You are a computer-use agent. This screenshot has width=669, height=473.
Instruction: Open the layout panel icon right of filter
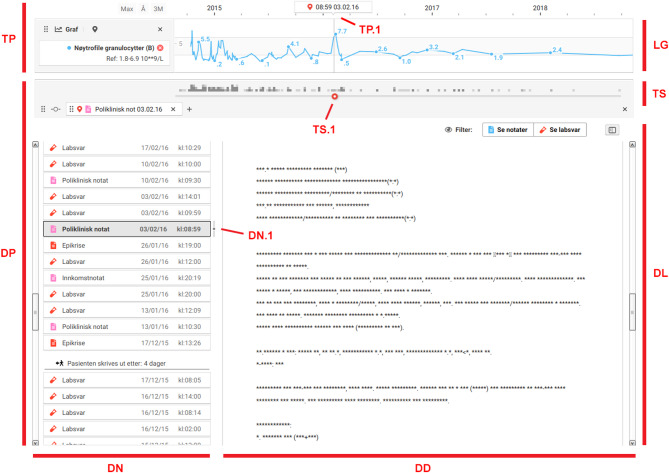612,129
